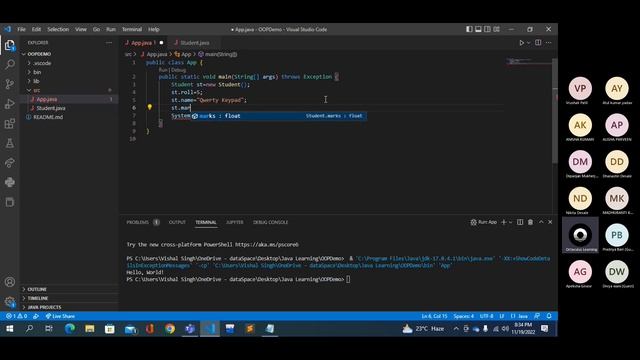Open the Manage gear icon
640x360 pixels.
[x=10, y=302]
